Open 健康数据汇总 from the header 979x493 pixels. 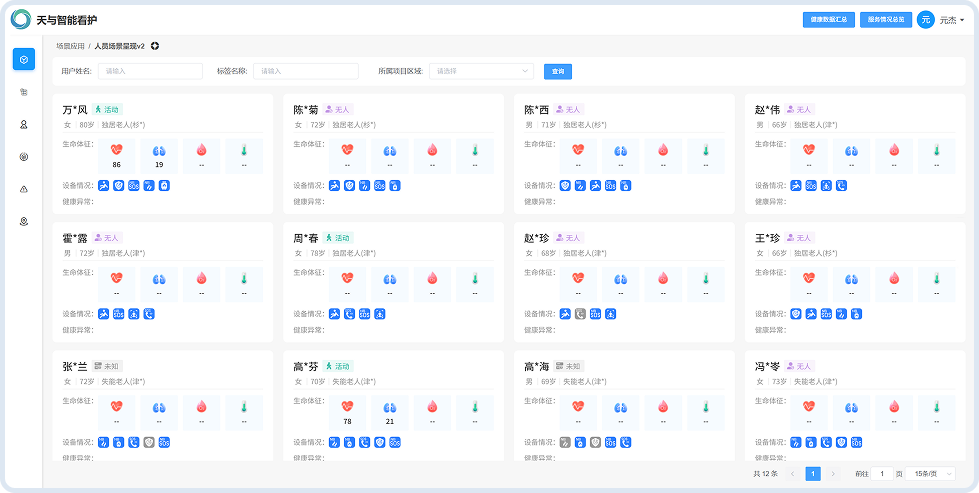click(829, 20)
